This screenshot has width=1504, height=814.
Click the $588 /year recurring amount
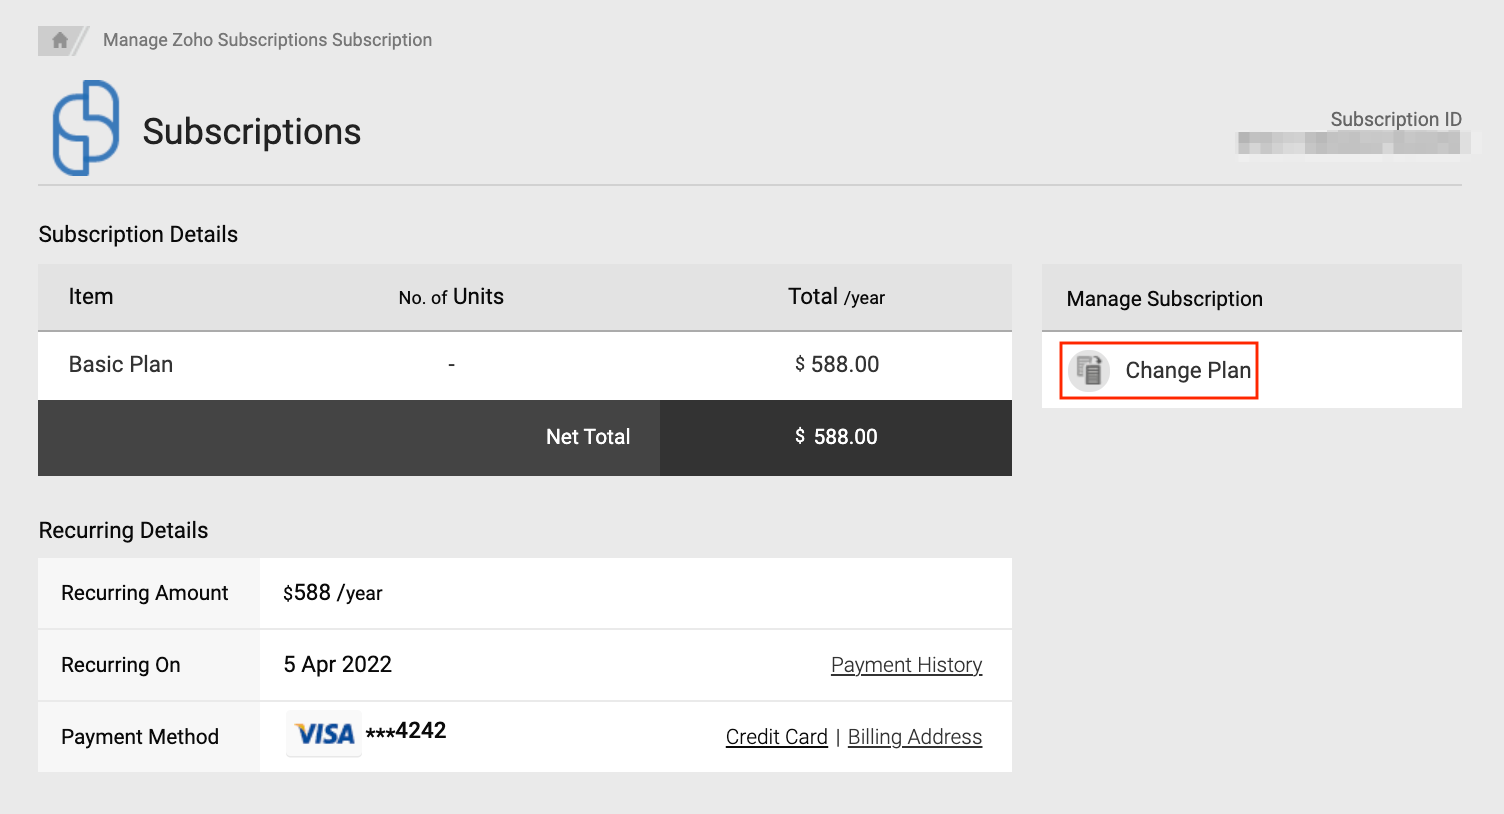(x=333, y=593)
